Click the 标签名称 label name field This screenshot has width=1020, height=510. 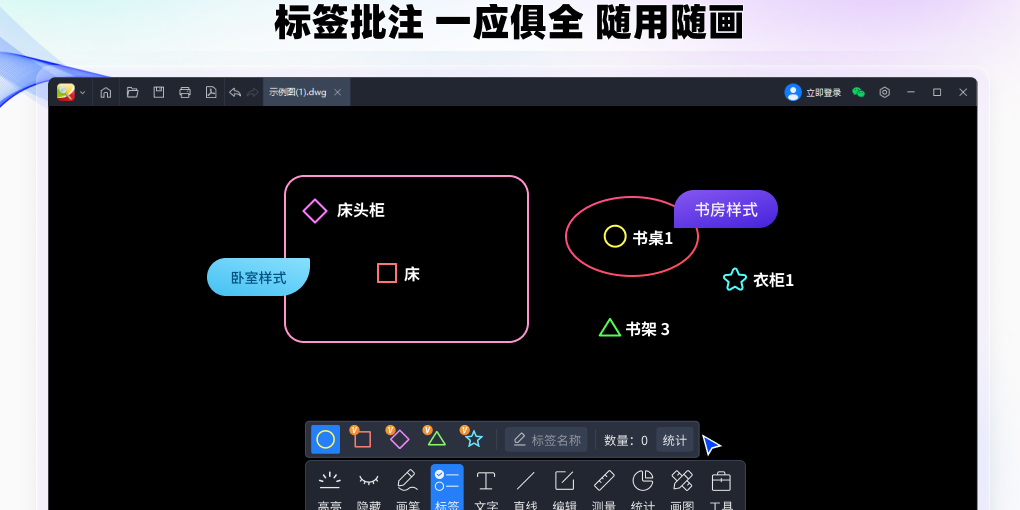(x=546, y=440)
